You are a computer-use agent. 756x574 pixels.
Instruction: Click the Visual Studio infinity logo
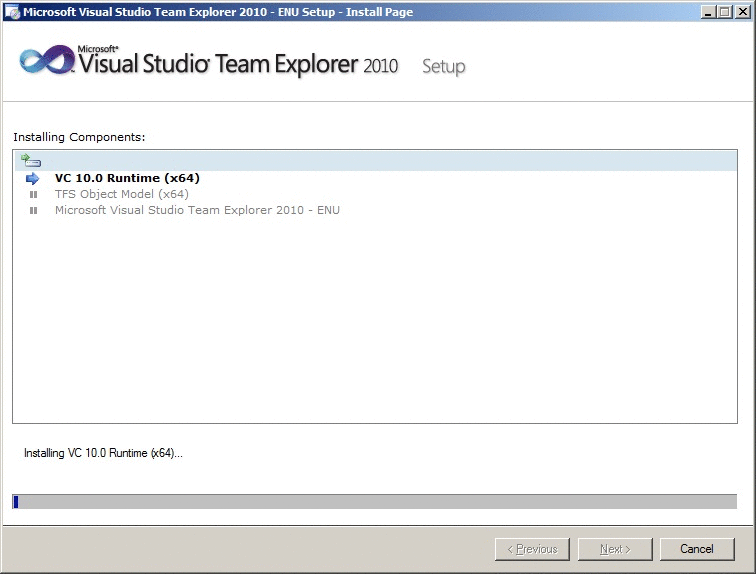pos(47,60)
